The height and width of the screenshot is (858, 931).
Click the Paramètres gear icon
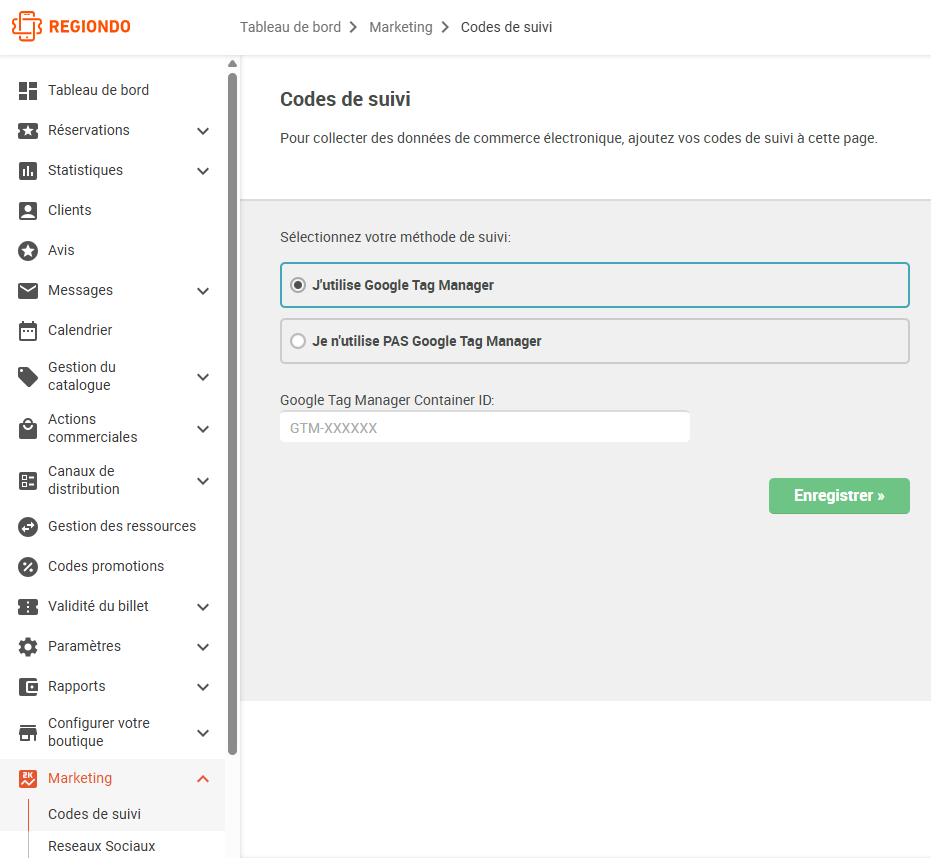pos(28,647)
